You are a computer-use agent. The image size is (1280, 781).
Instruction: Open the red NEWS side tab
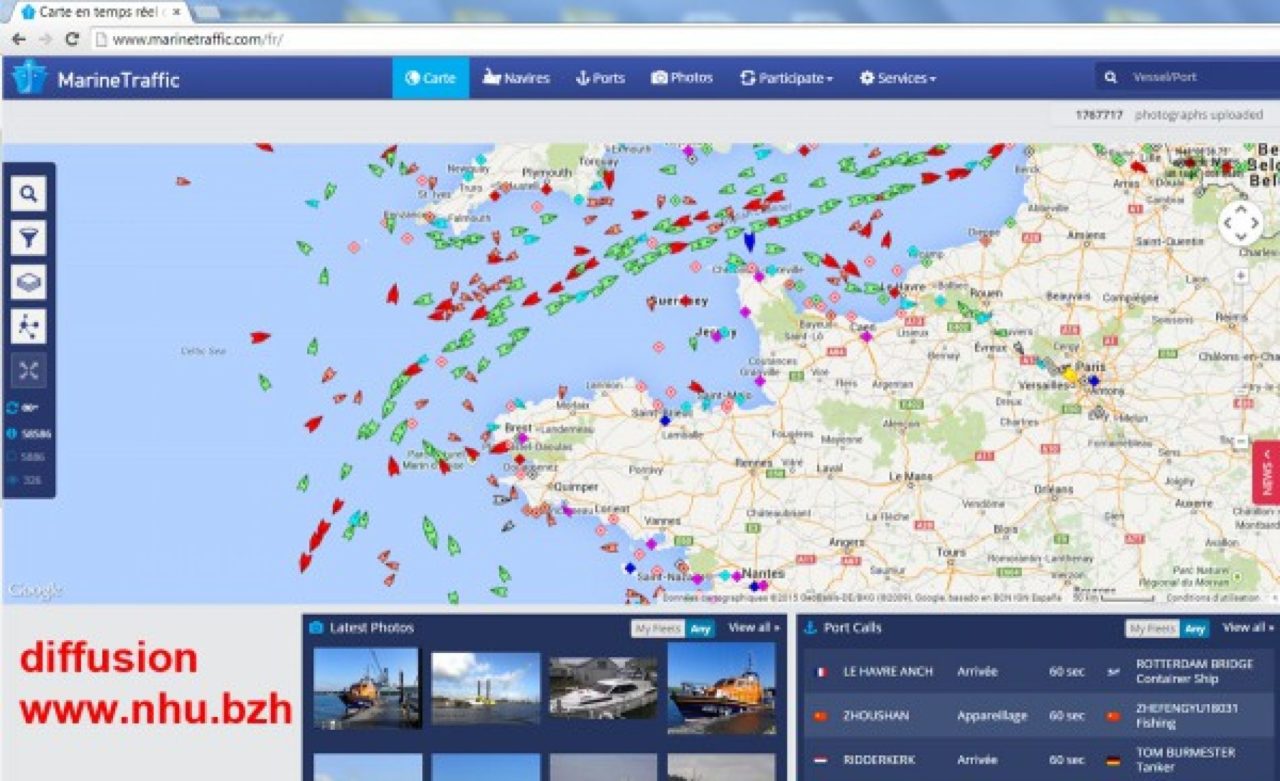1266,473
